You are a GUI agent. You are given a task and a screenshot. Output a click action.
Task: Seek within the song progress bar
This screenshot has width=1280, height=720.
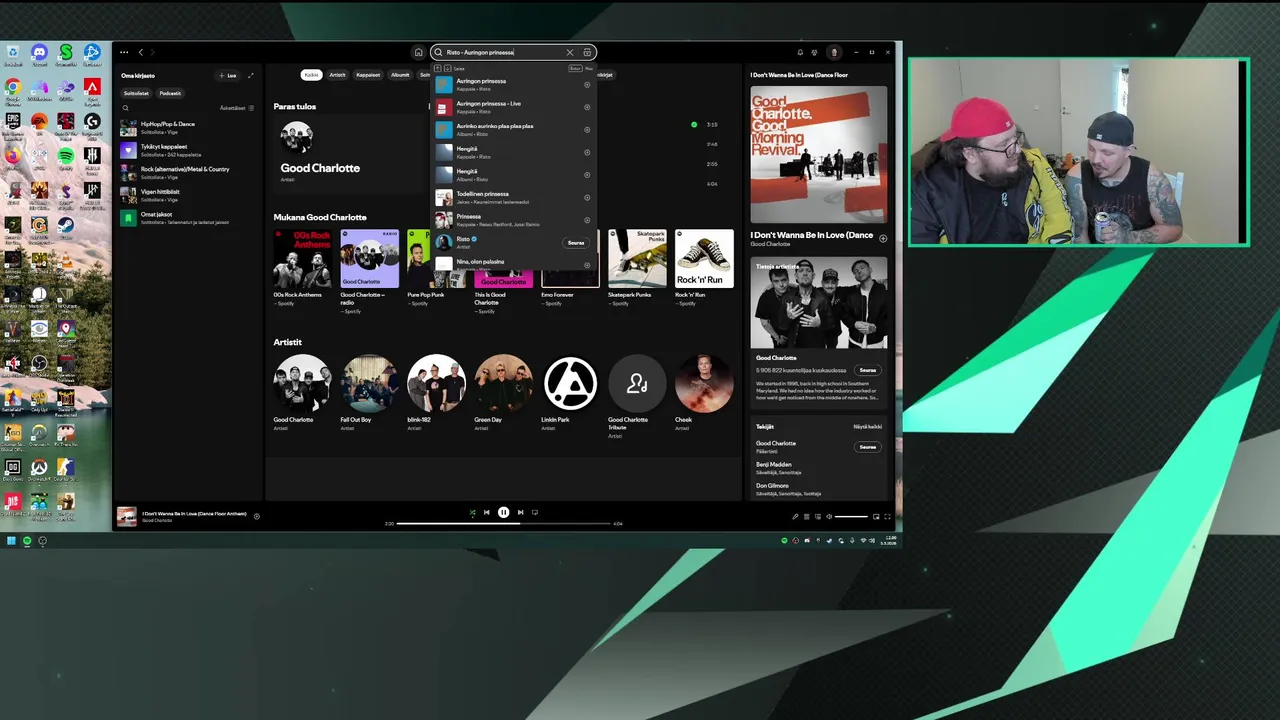click(503, 523)
